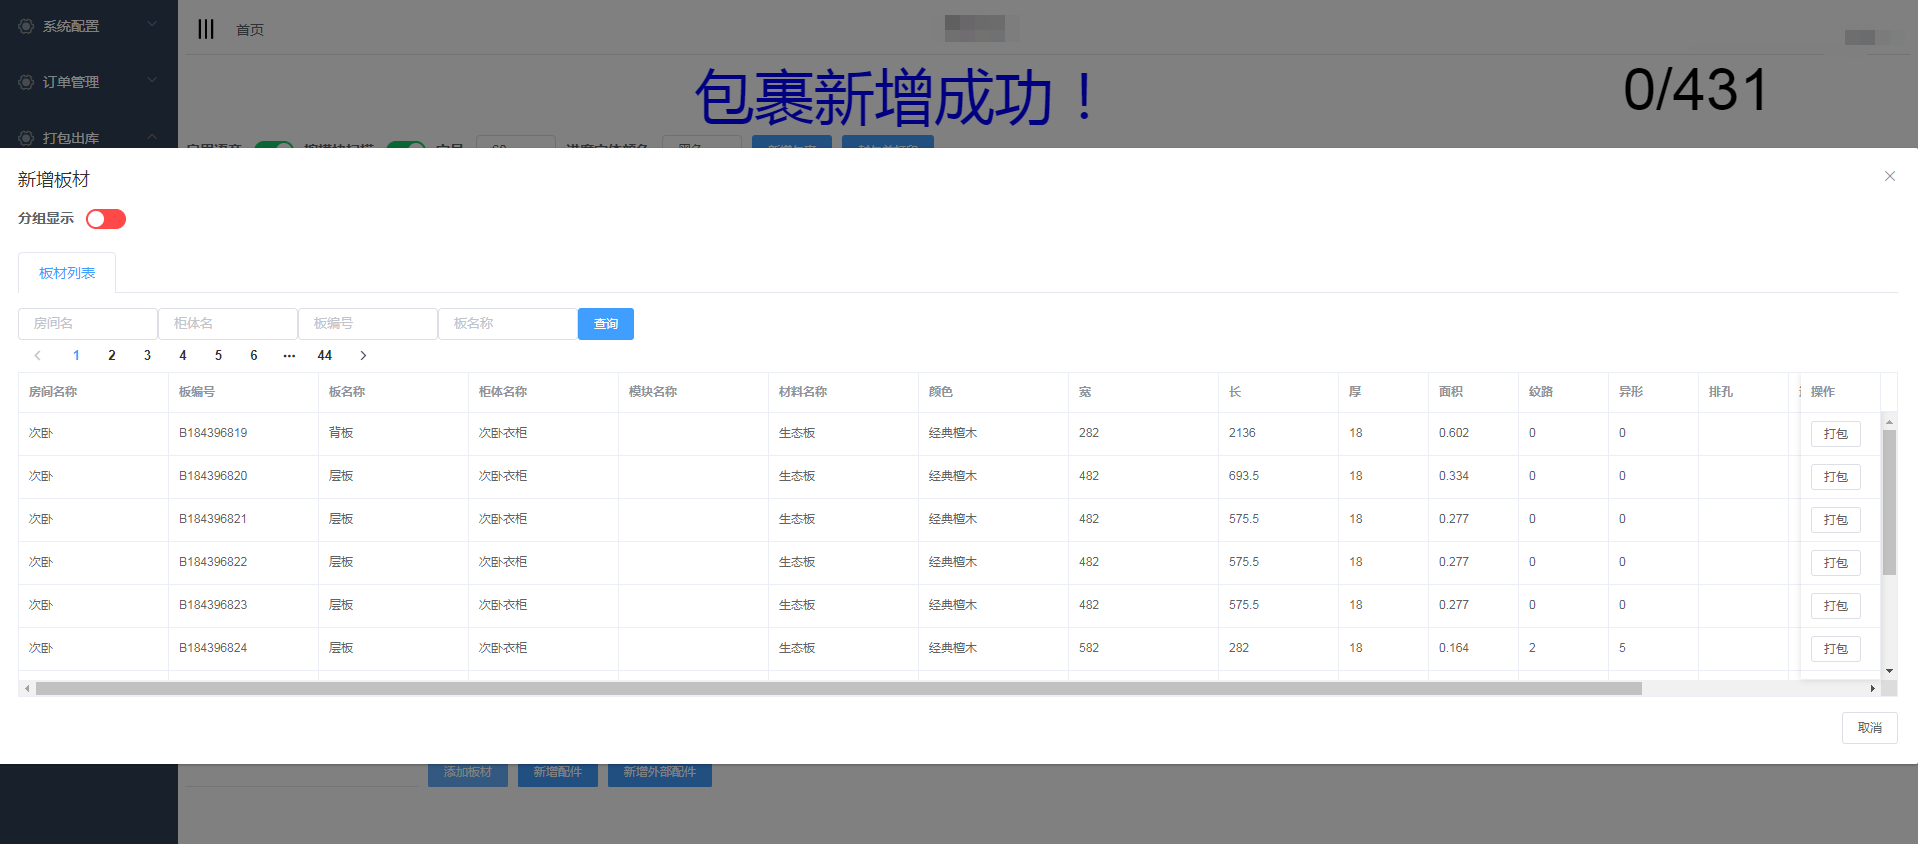Close the 新增板材 dialog with X icon

click(x=1889, y=176)
